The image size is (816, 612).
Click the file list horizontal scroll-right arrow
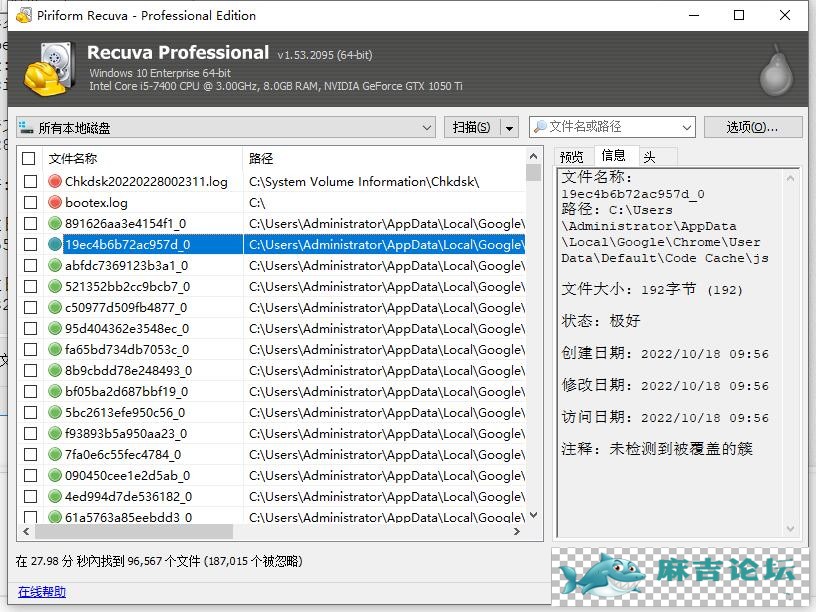tap(517, 531)
